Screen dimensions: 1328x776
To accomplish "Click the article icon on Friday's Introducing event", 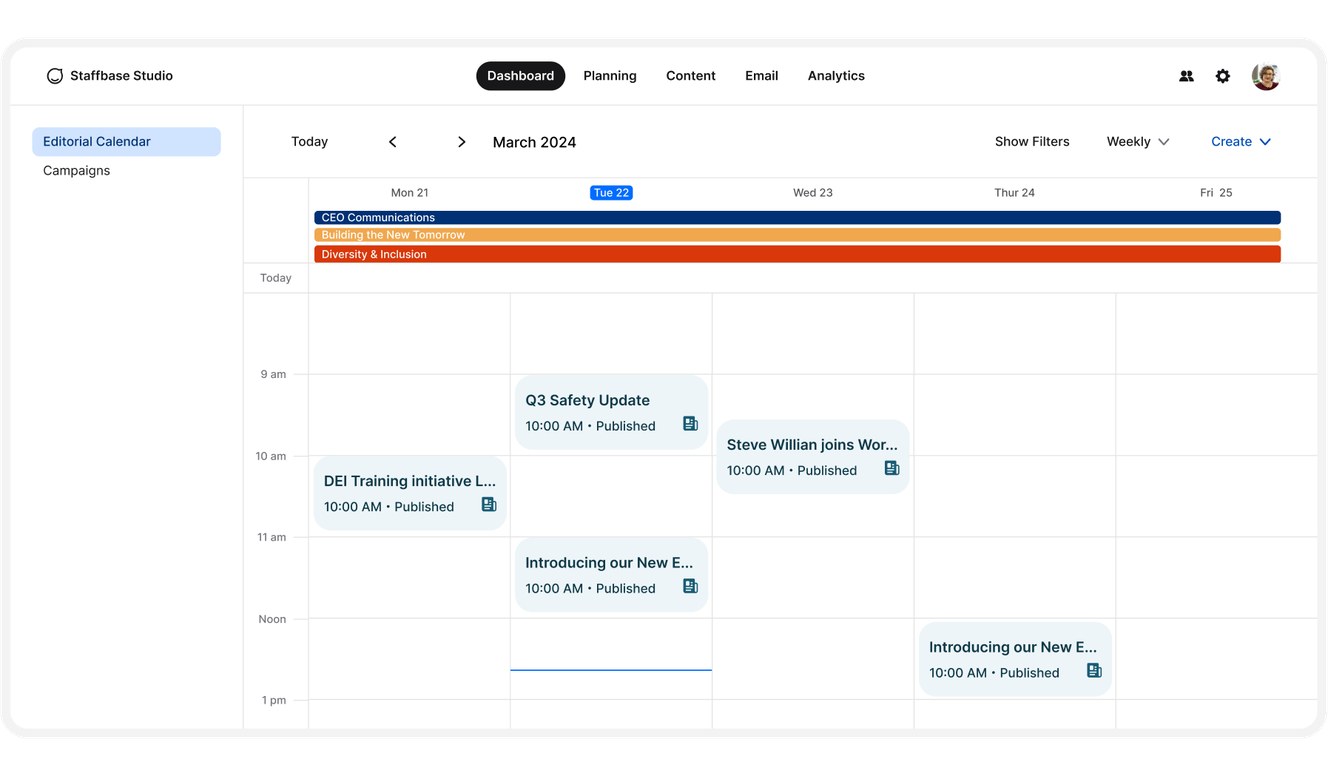I will click(1094, 670).
